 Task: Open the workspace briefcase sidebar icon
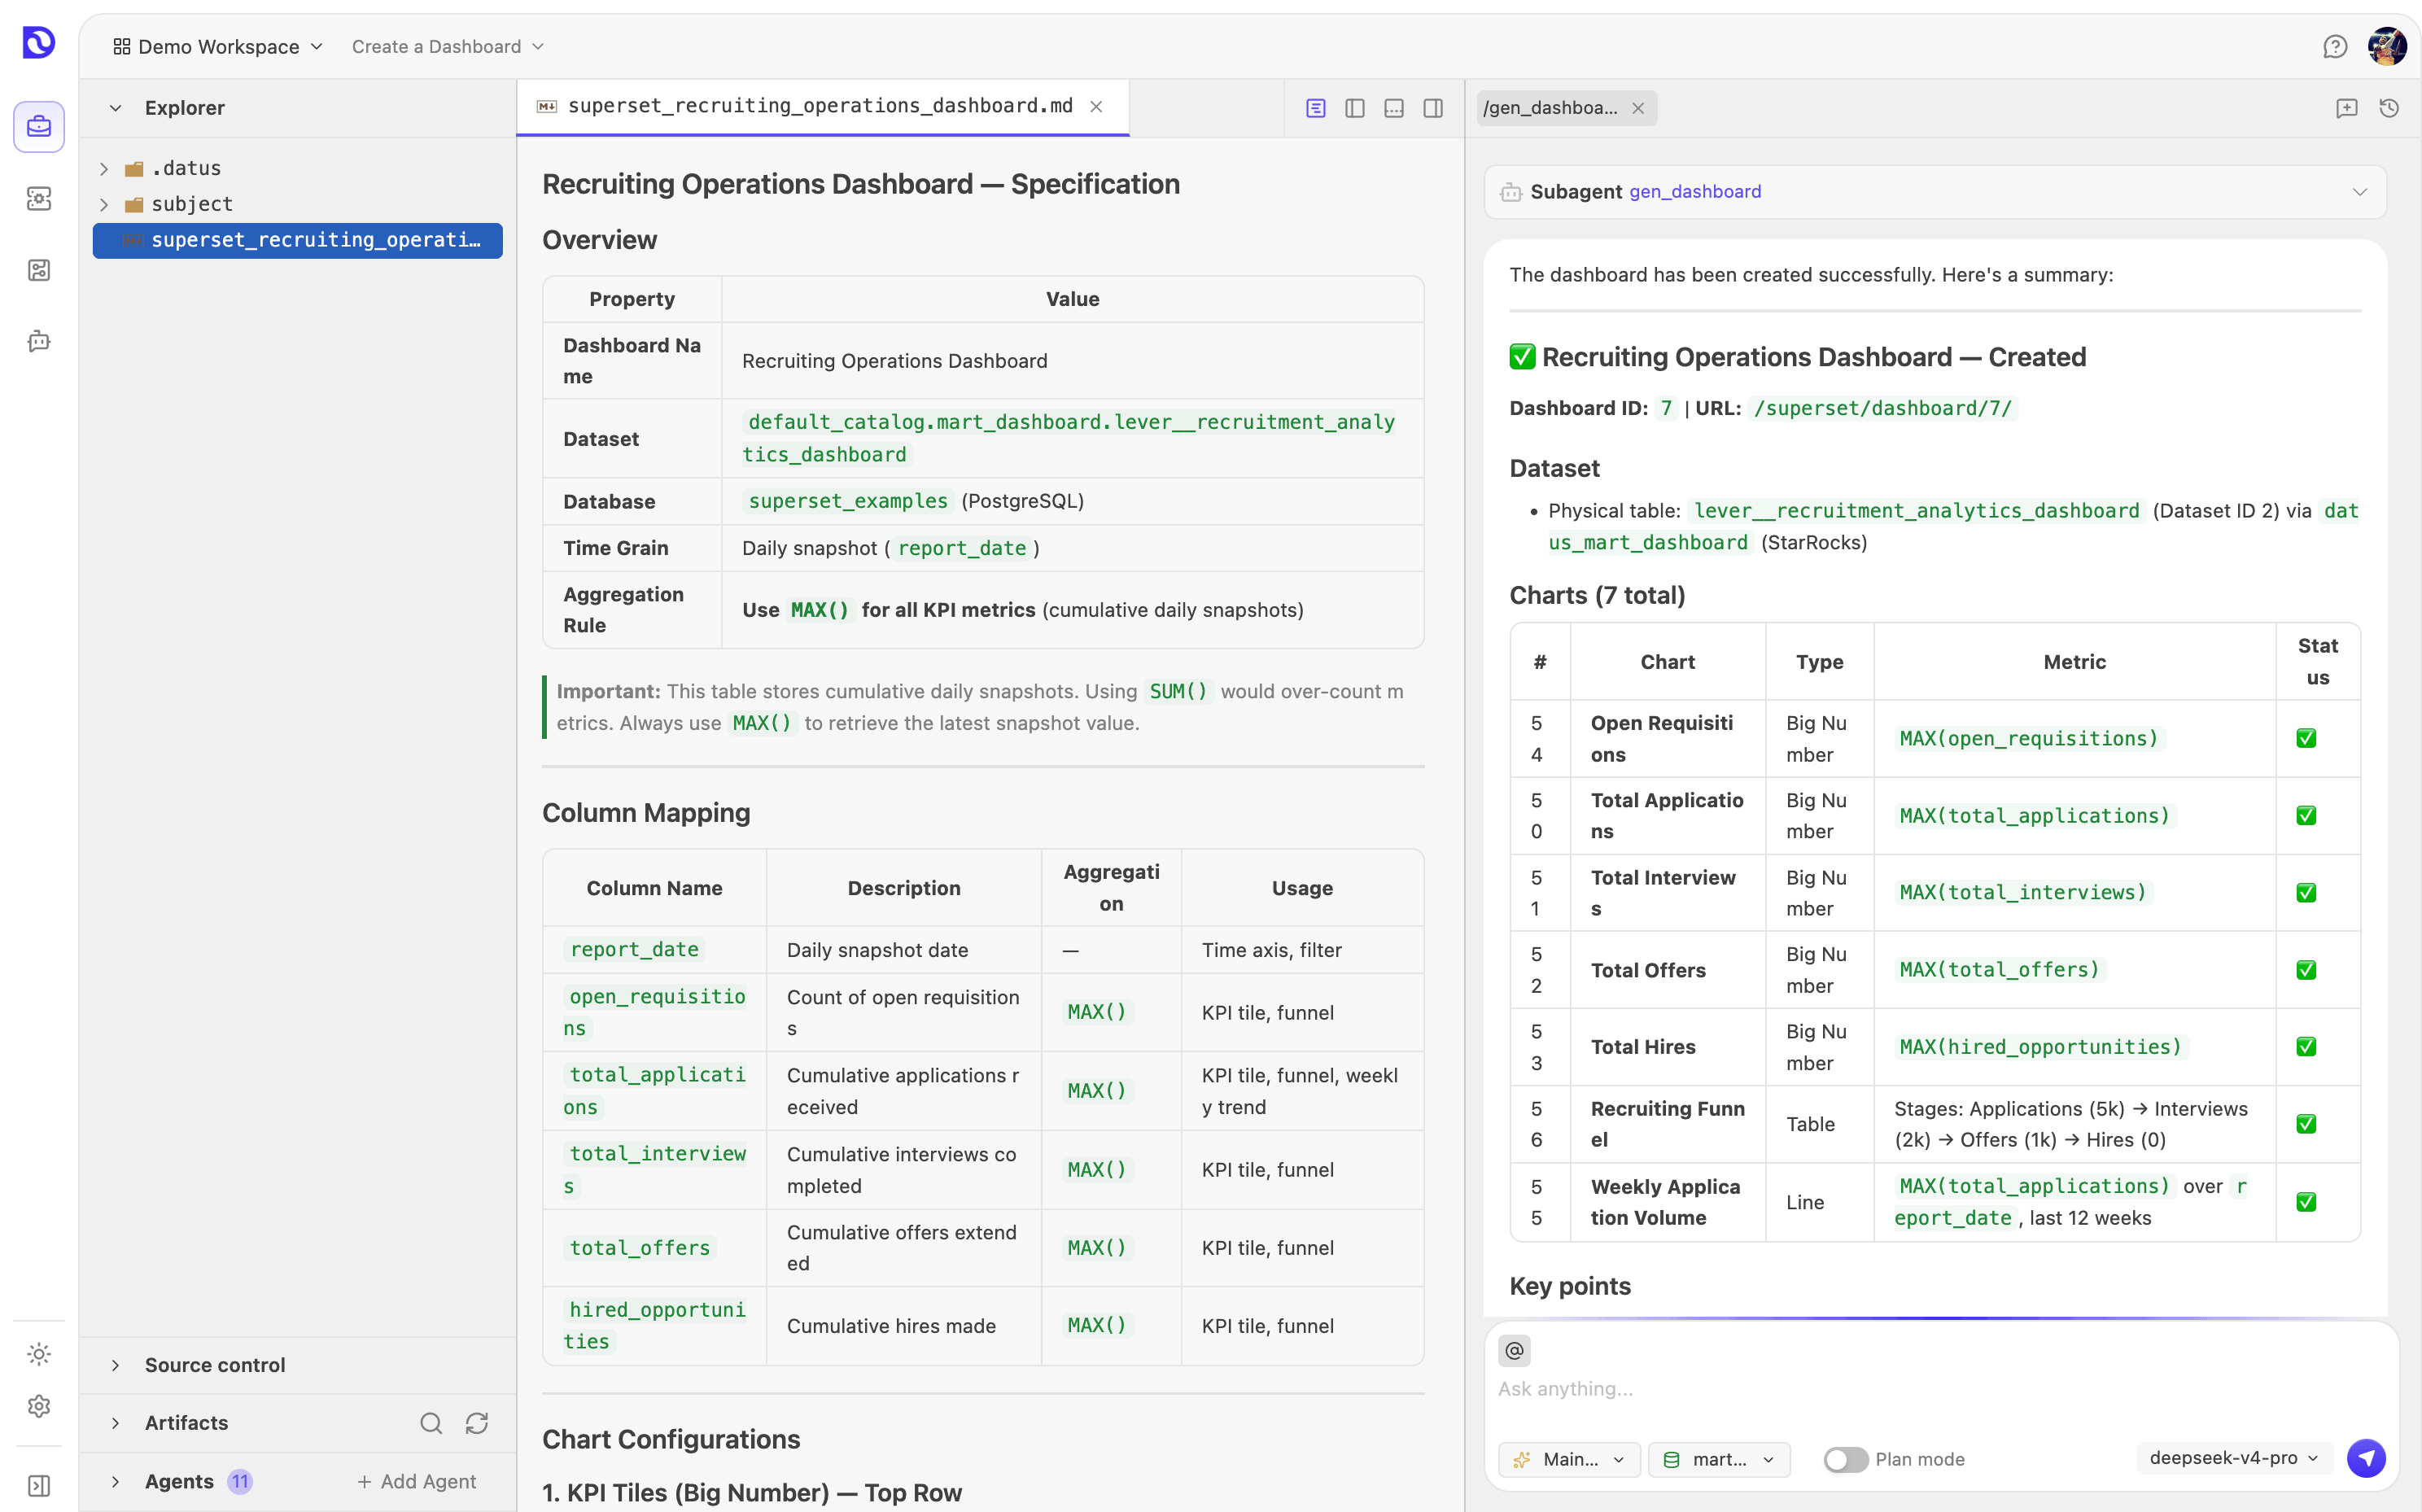point(39,127)
